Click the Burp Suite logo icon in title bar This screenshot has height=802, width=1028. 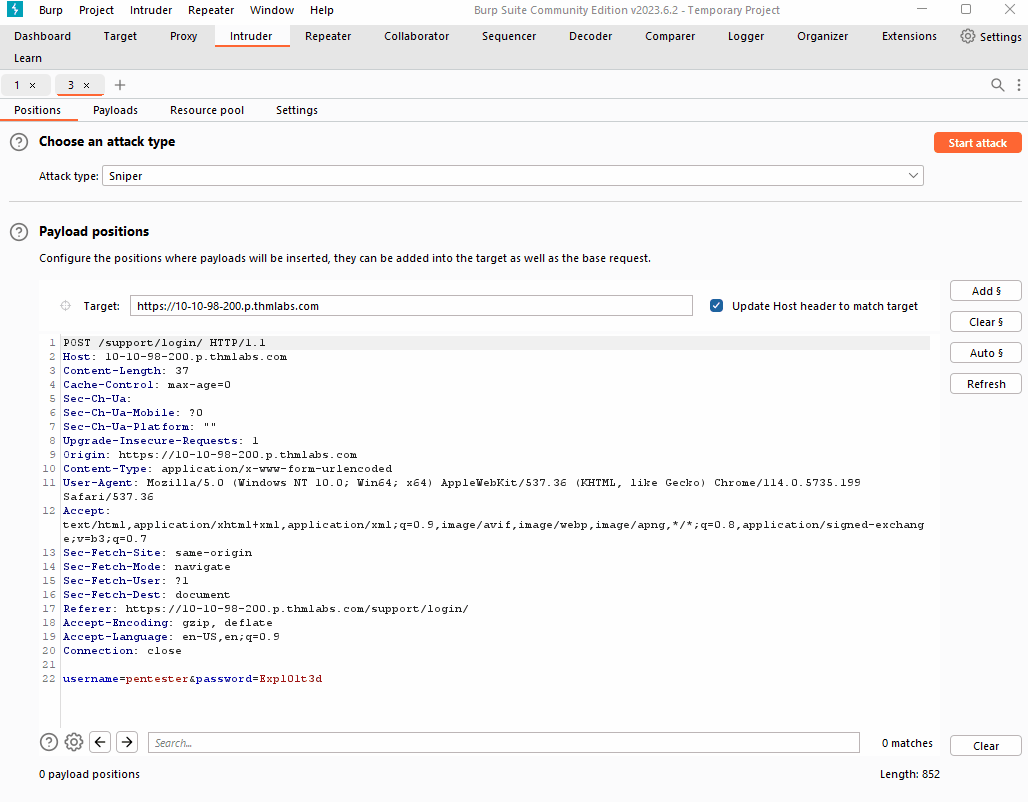(14, 10)
